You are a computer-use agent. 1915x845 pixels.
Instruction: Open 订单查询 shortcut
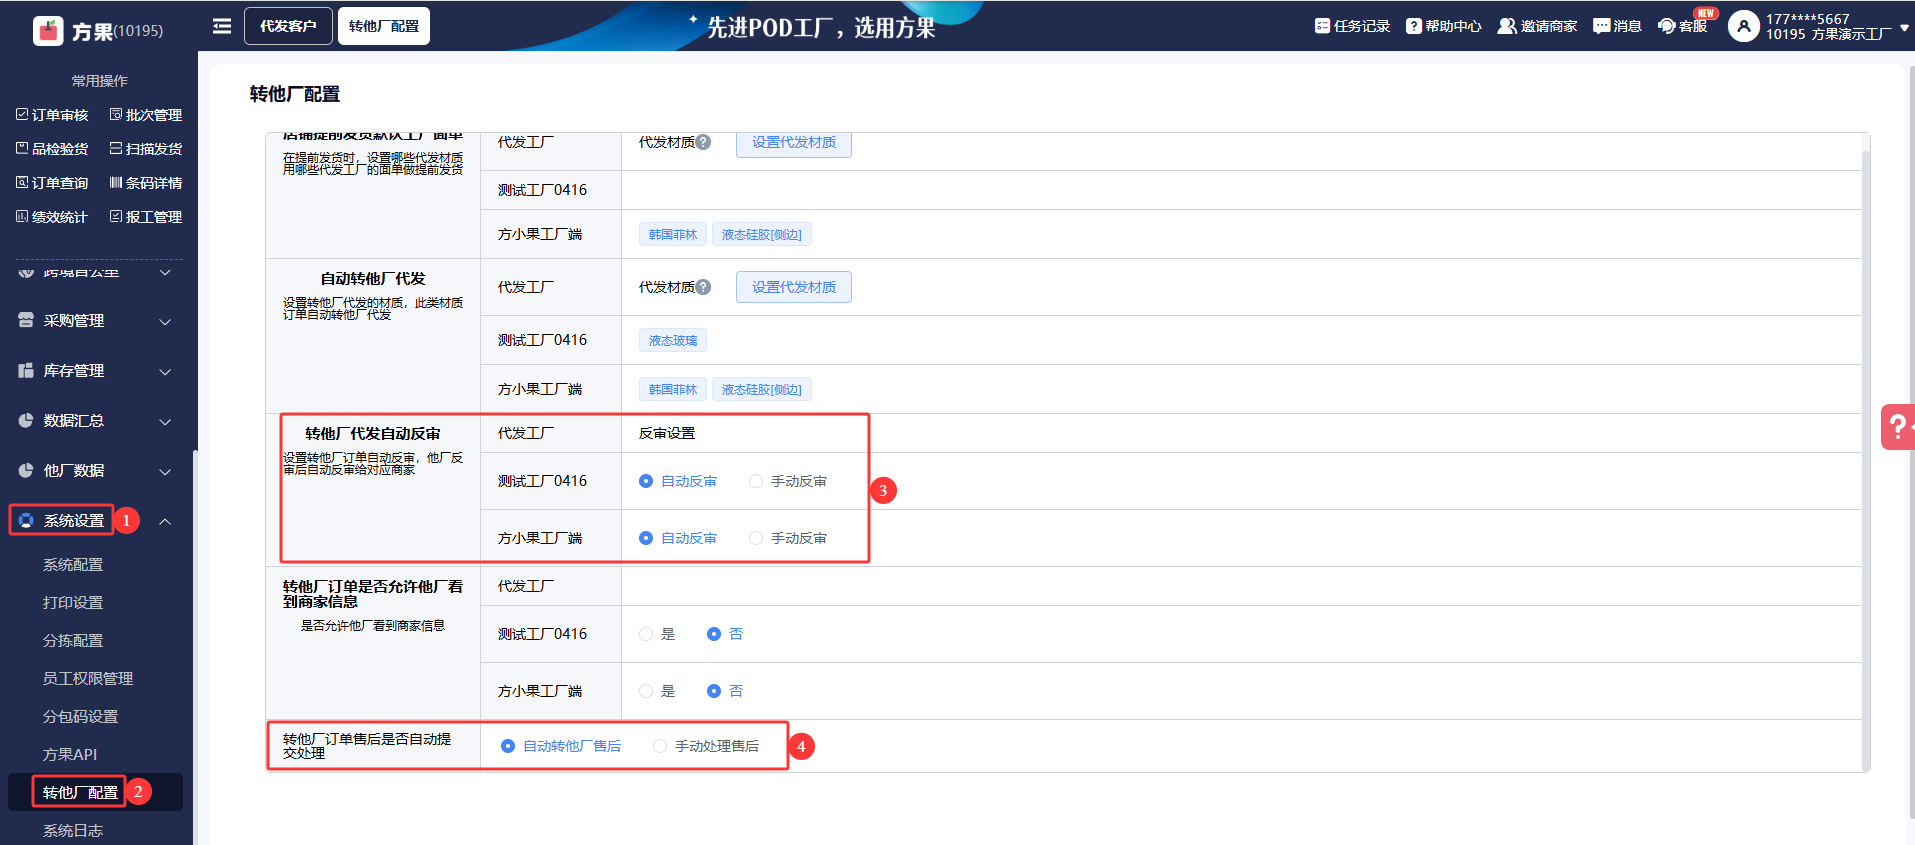[x=52, y=183]
